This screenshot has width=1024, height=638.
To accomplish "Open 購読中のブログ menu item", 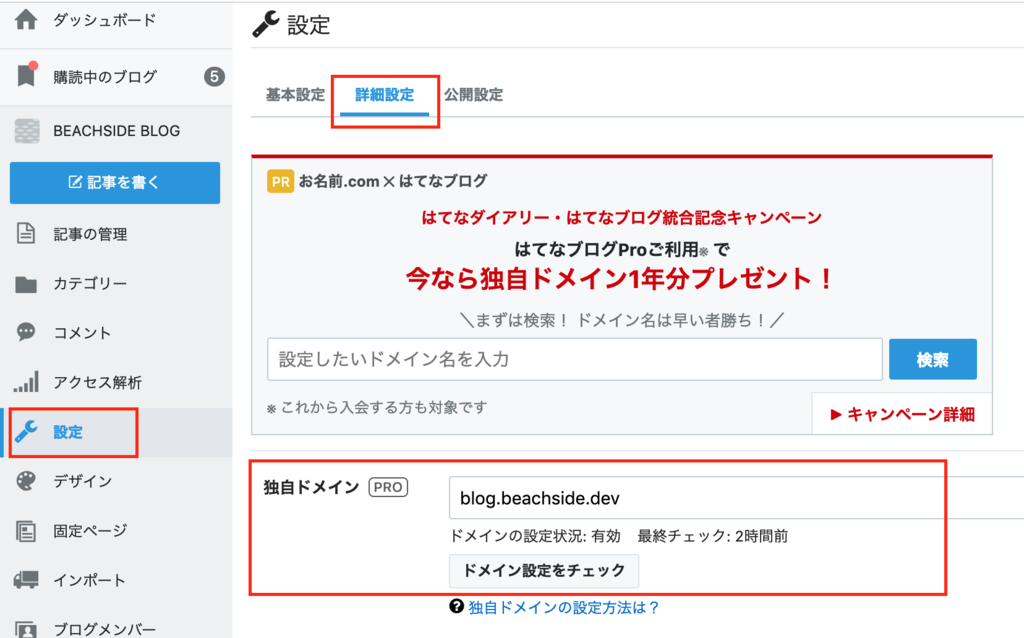I will coord(104,77).
